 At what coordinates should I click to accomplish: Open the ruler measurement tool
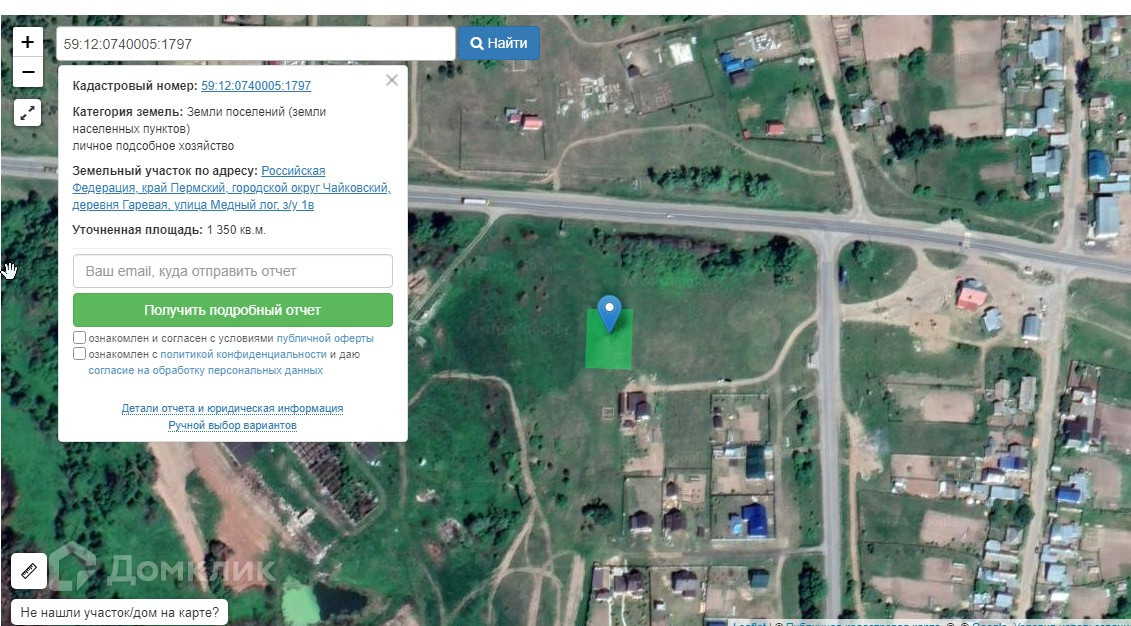click(x=29, y=570)
